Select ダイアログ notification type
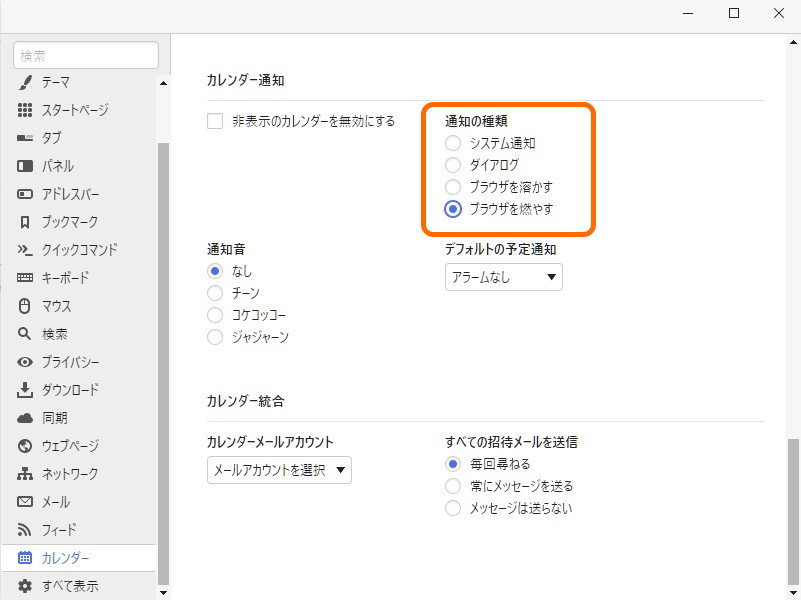The image size is (801, 600). (x=455, y=165)
